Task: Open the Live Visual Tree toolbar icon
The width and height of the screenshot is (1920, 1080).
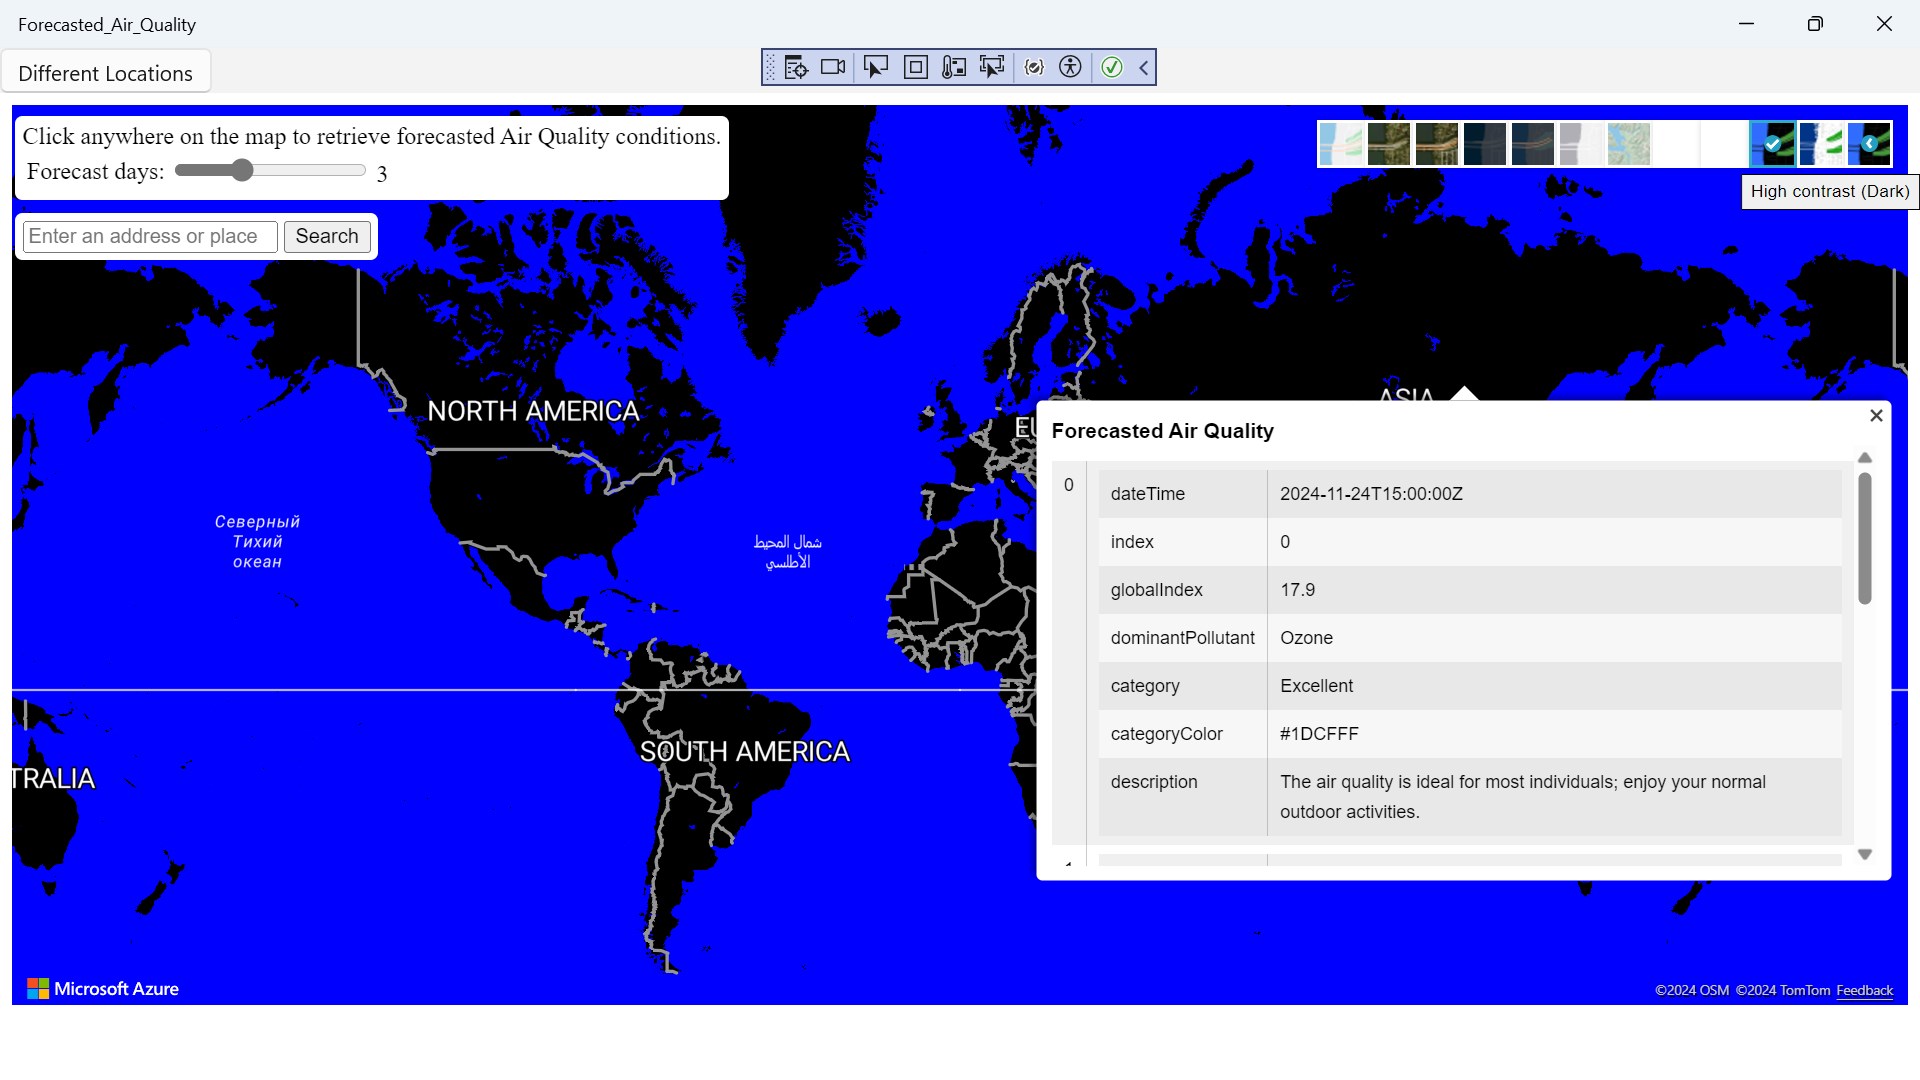Action: point(796,67)
